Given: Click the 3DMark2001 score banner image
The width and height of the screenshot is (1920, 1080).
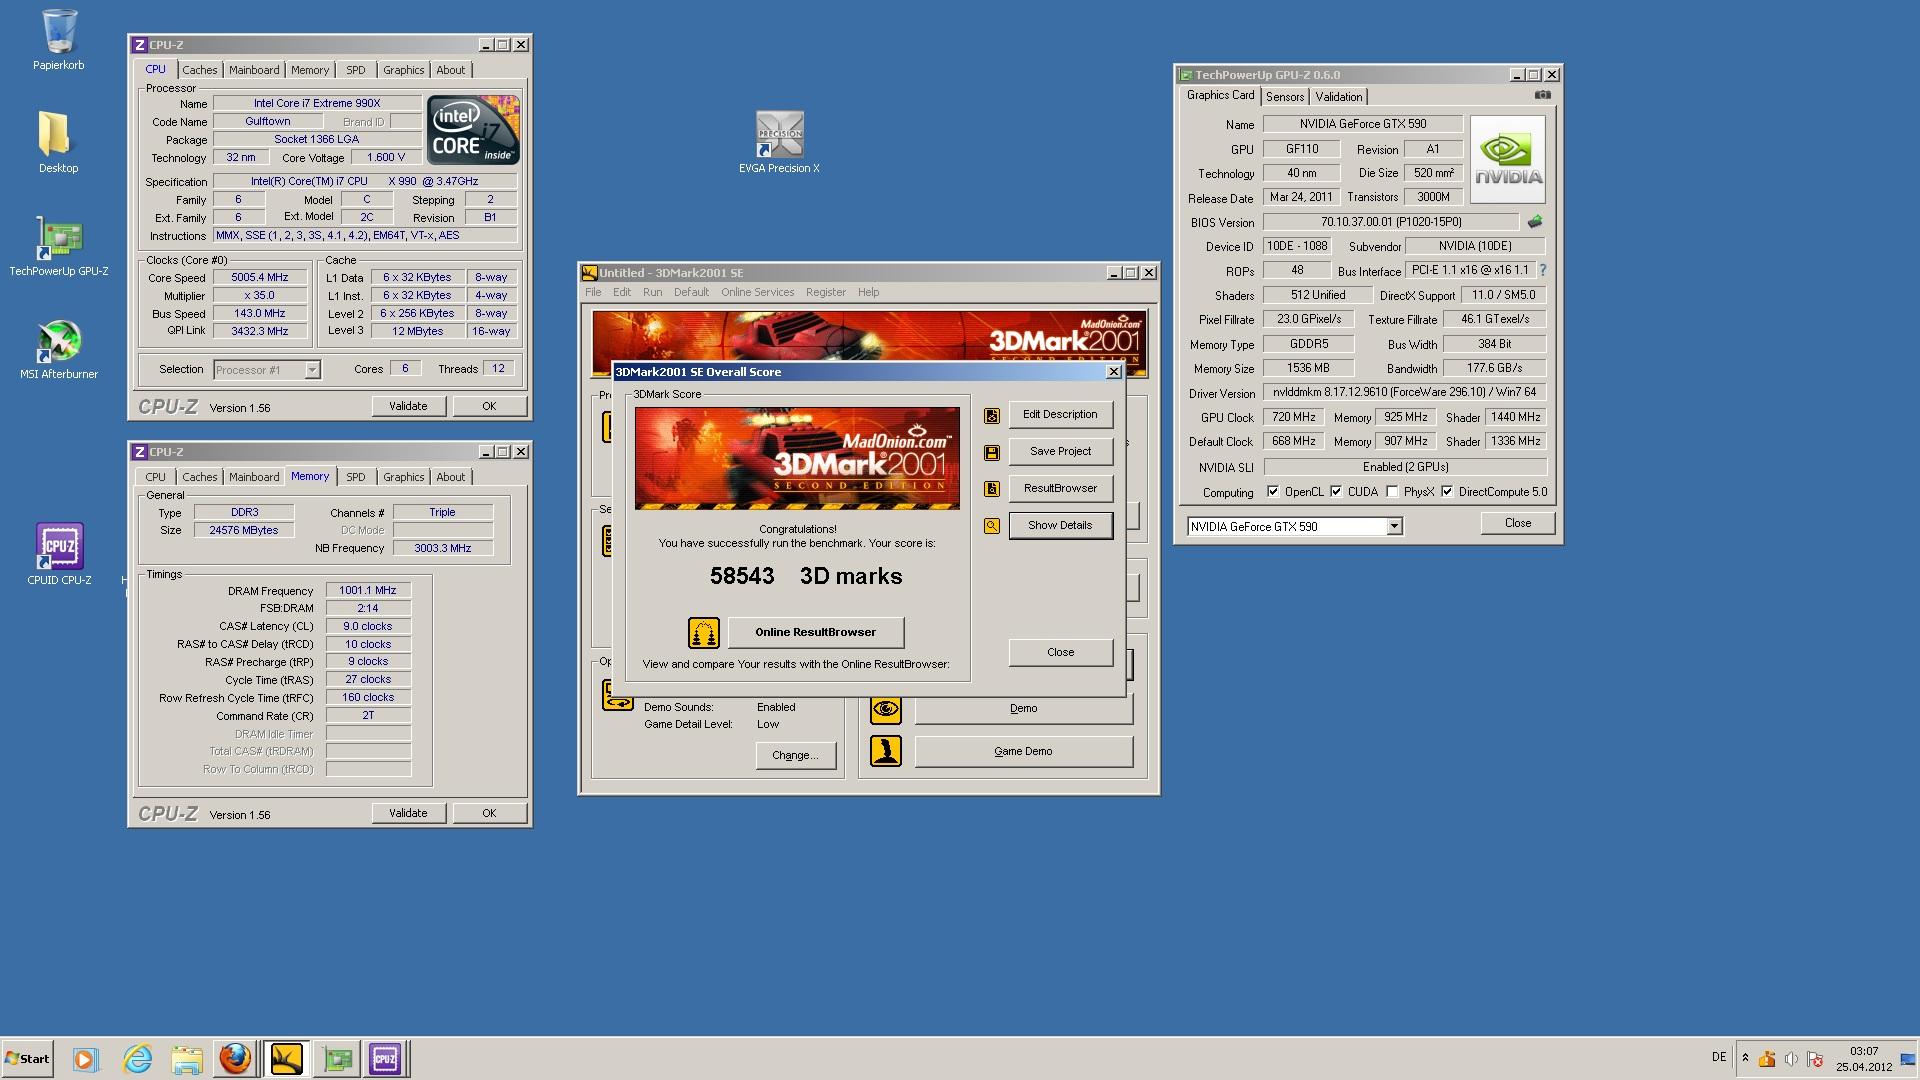Looking at the screenshot, I should point(797,459).
